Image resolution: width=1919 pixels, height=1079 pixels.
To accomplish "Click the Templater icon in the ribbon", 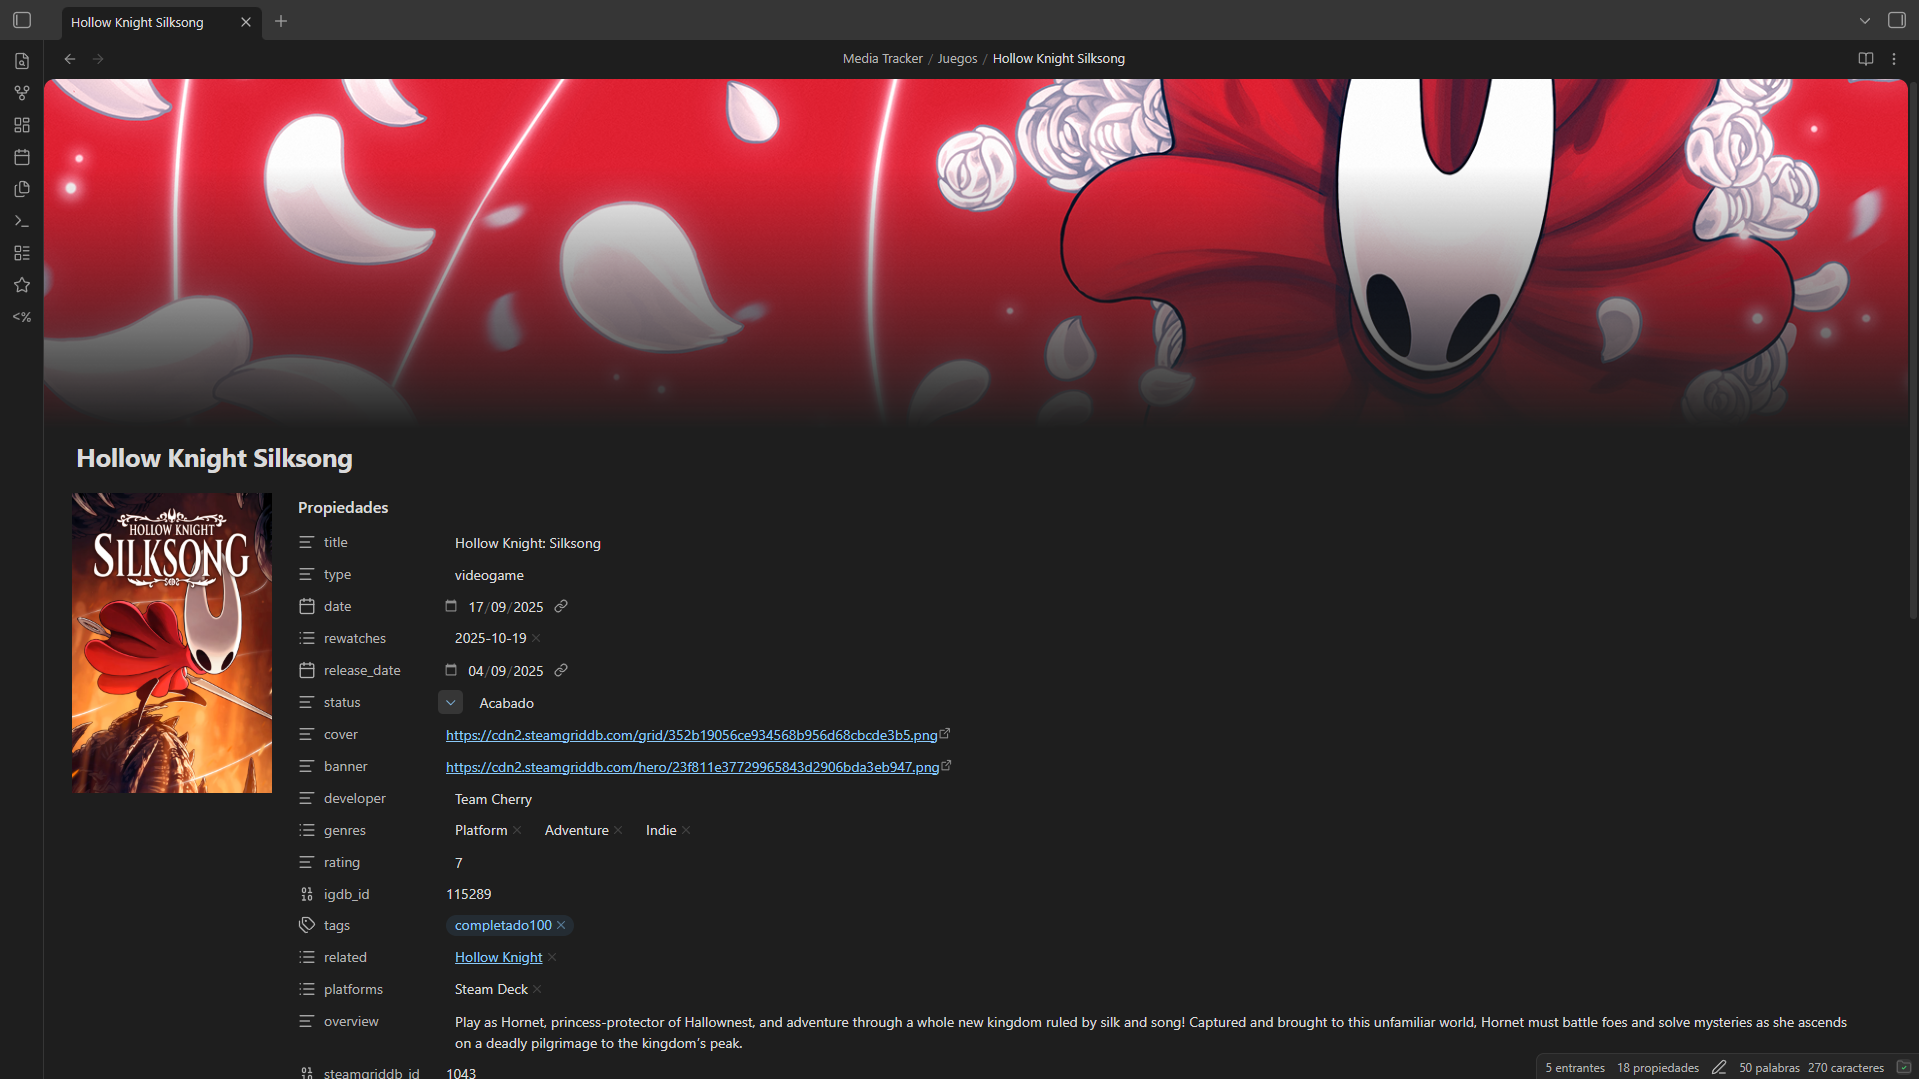I will pos(22,317).
